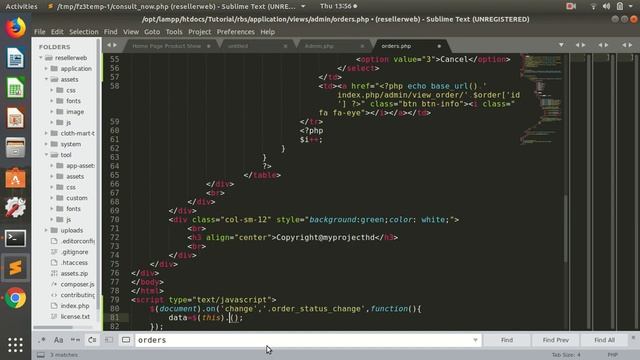Expand the uploads folder
The width and height of the screenshot is (640, 360).
(x=46, y=230)
